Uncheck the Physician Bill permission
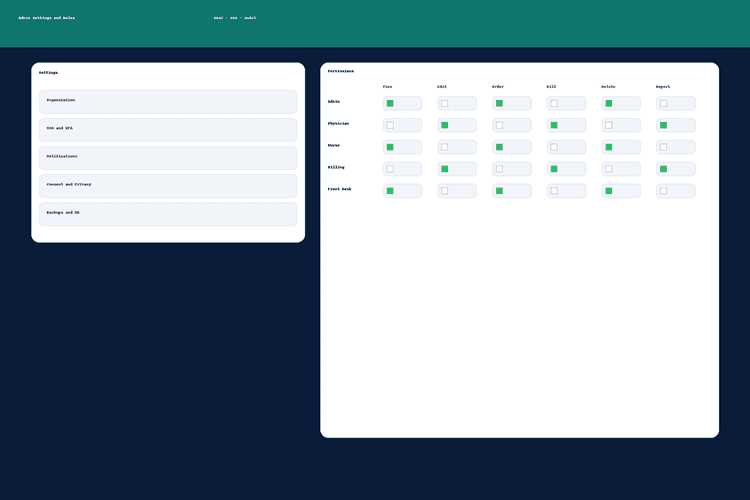The image size is (750, 500). pos(554,125)
